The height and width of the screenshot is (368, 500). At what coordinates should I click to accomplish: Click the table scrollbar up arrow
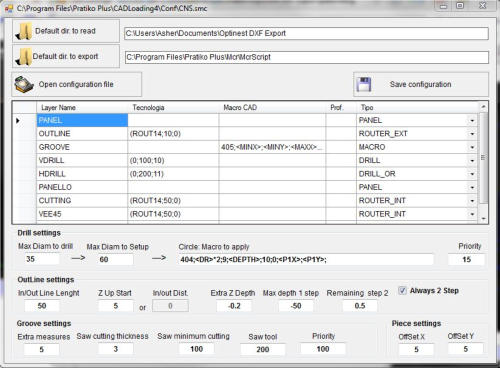(x=483, y=107)
